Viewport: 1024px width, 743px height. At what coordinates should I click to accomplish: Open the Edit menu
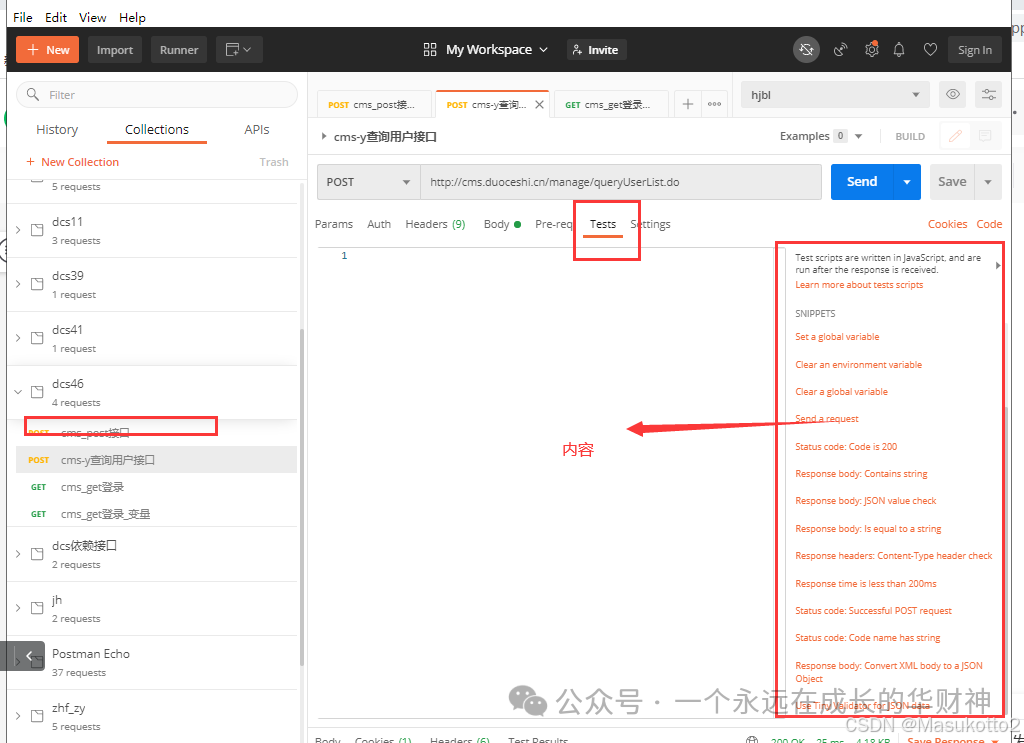pyautogui.click(x=56, y=18)
